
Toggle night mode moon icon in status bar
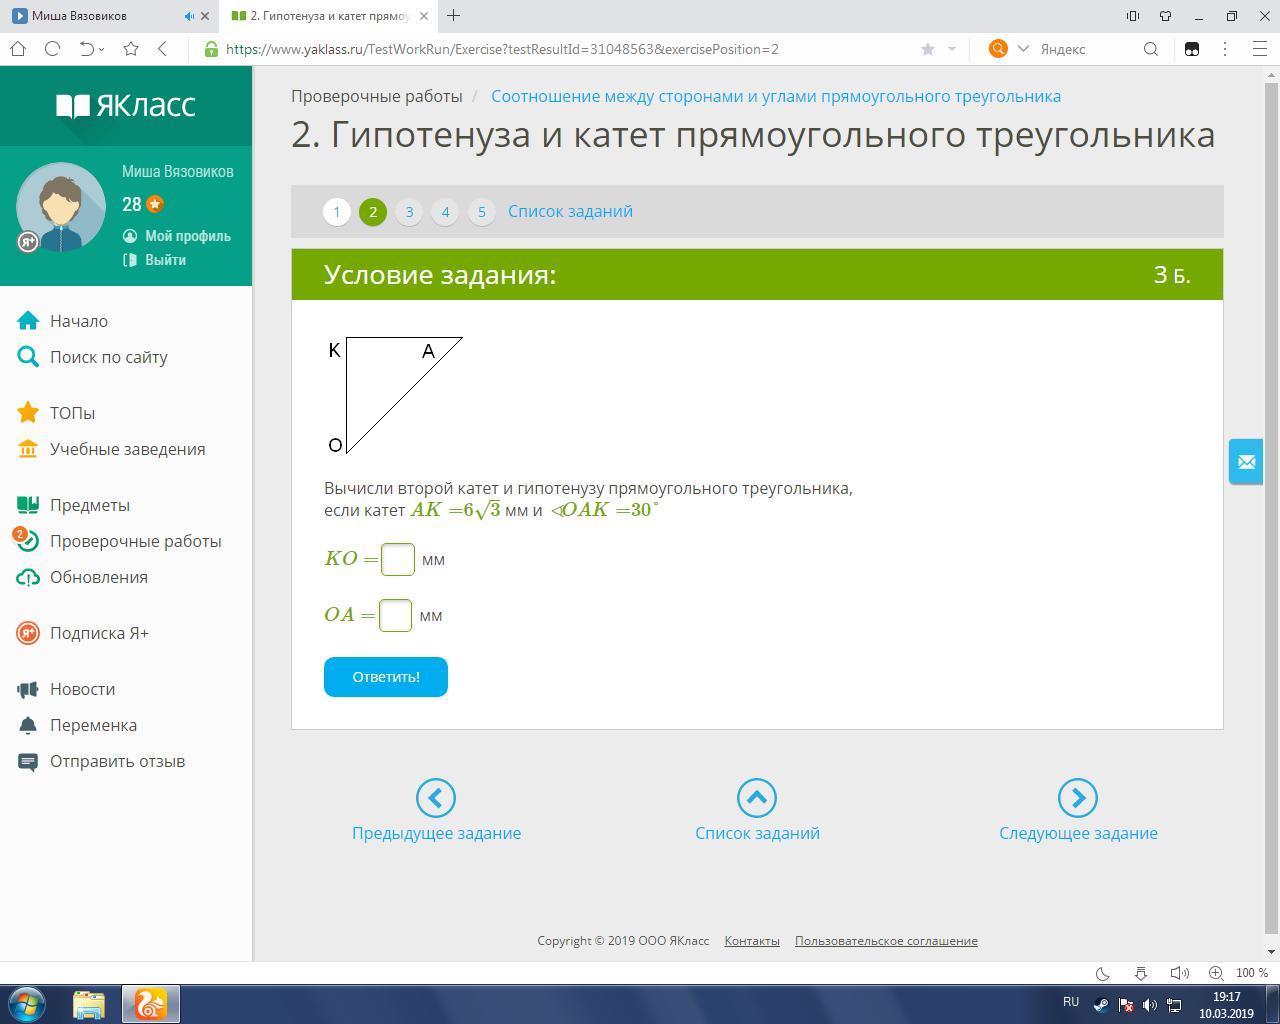[1103, 973]
